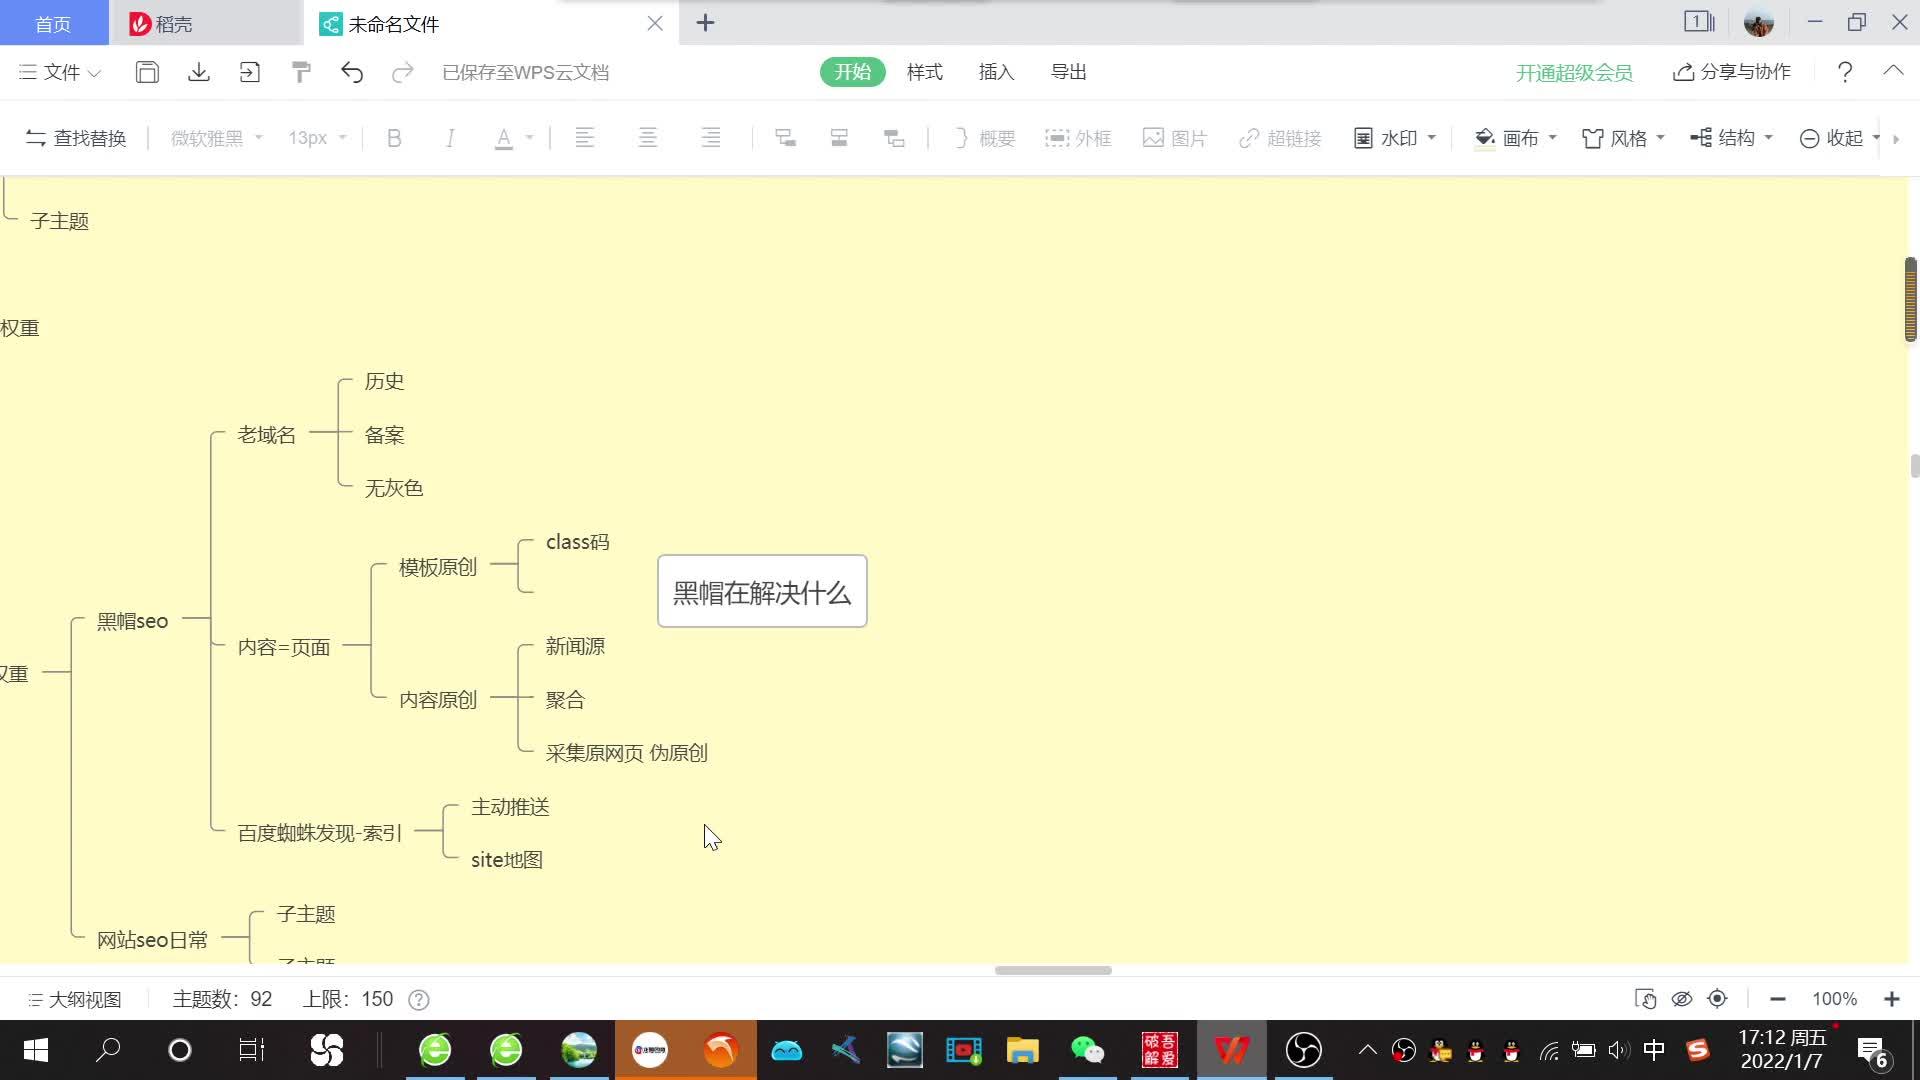This screenshot has width=1920, height=1080.
Task: Open the canvas (画布) dropdown
Action: [x=1516, y=138]
